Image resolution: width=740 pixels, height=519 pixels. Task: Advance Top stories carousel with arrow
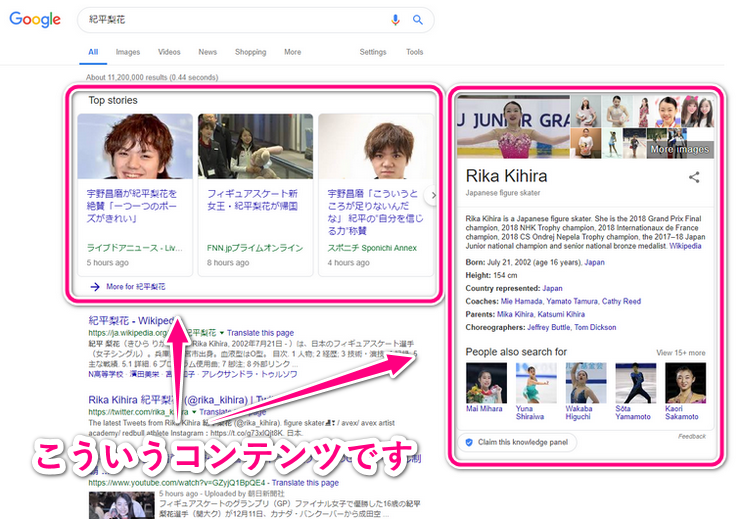[432, 195]
